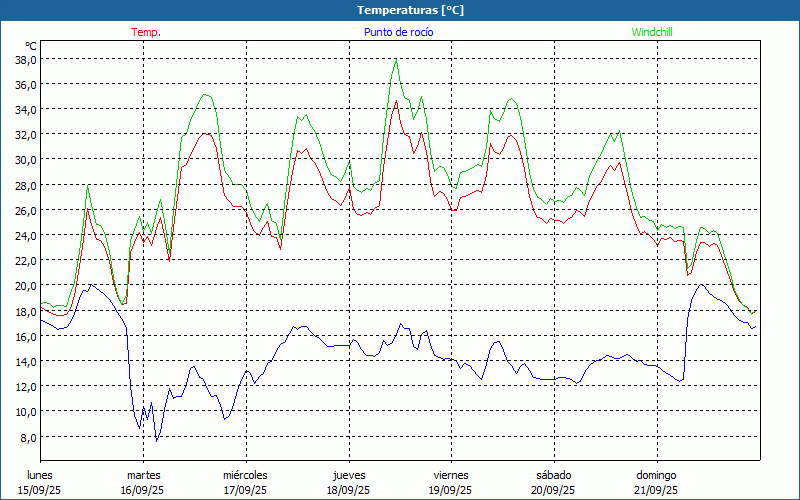Click the 21/09/25 date label
This screenshot has width=800, height=500.
pos(656,490)
